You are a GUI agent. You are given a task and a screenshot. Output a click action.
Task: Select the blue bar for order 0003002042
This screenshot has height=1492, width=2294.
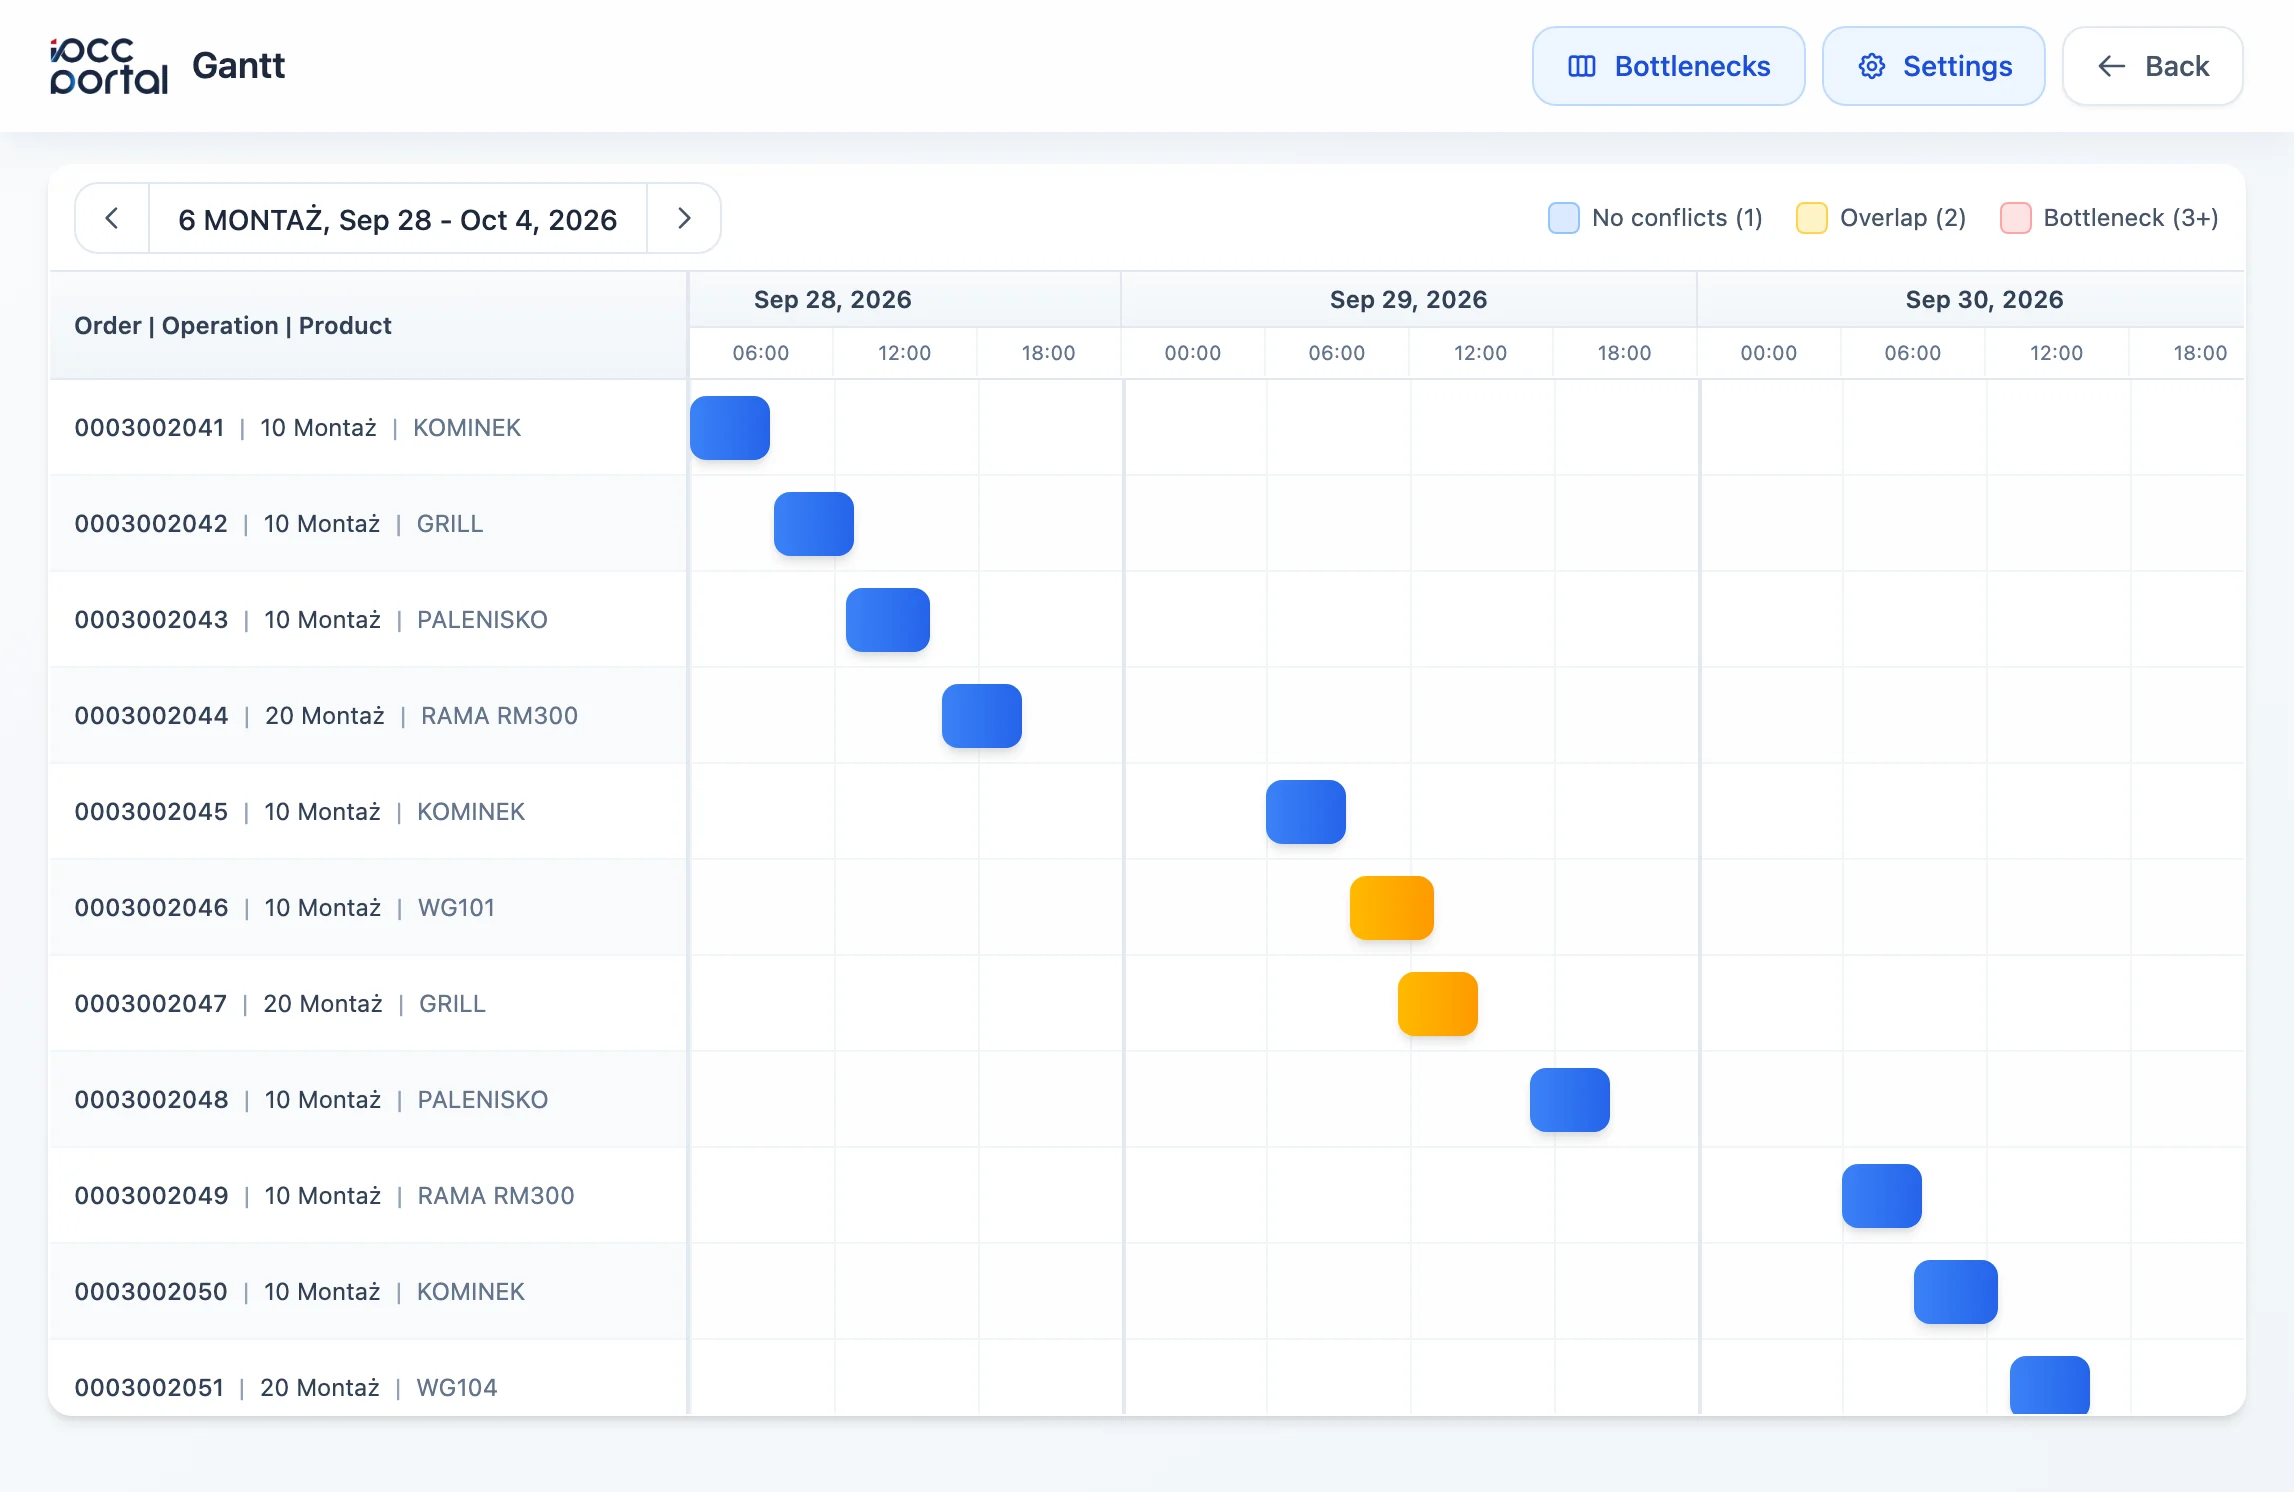click(x=814, y=524)
